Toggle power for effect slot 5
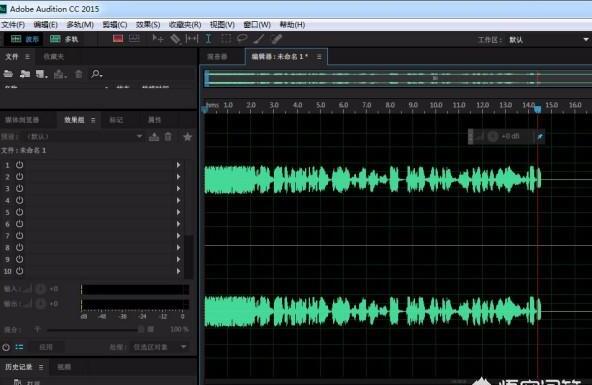Screen dimensions: 592x385 click(x=20, y=212)
